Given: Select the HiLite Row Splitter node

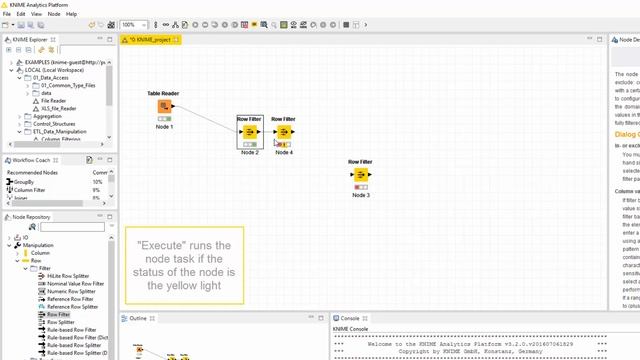Looking at the screenshot, I should (68, 276).
